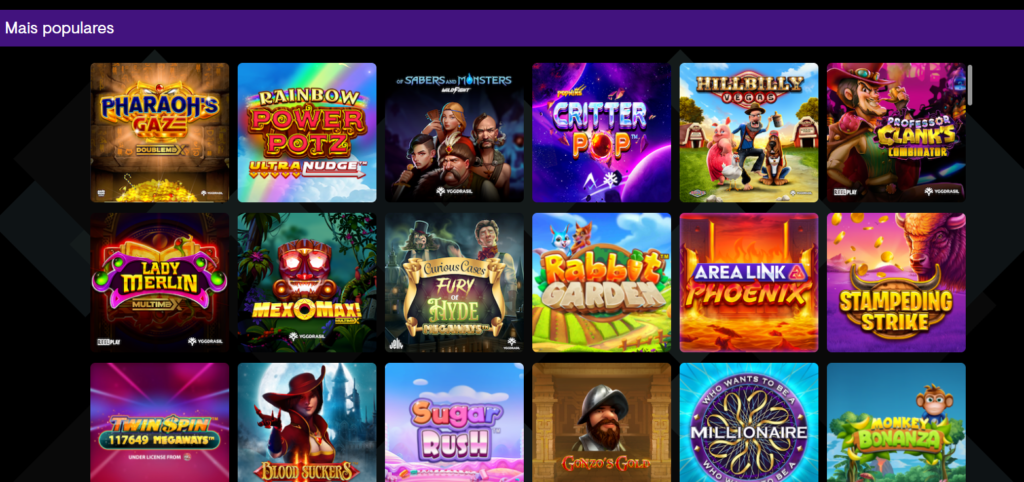The width and height of the screenshot is (1024, 482).
Task: Open the Critter Pop game thumbnail
Action: pos(601,133)
